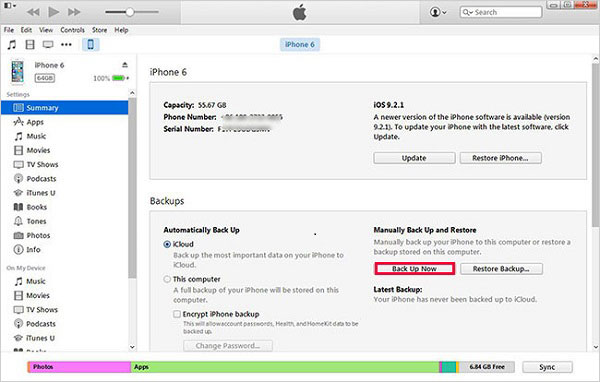This screenshot has height=382, width=600.
Task: Open Movies under On My Device
Action: [38, 295]
